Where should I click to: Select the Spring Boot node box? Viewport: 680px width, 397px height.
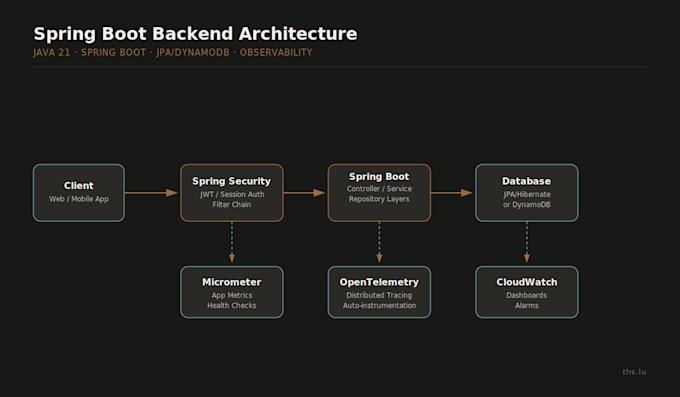379,193
